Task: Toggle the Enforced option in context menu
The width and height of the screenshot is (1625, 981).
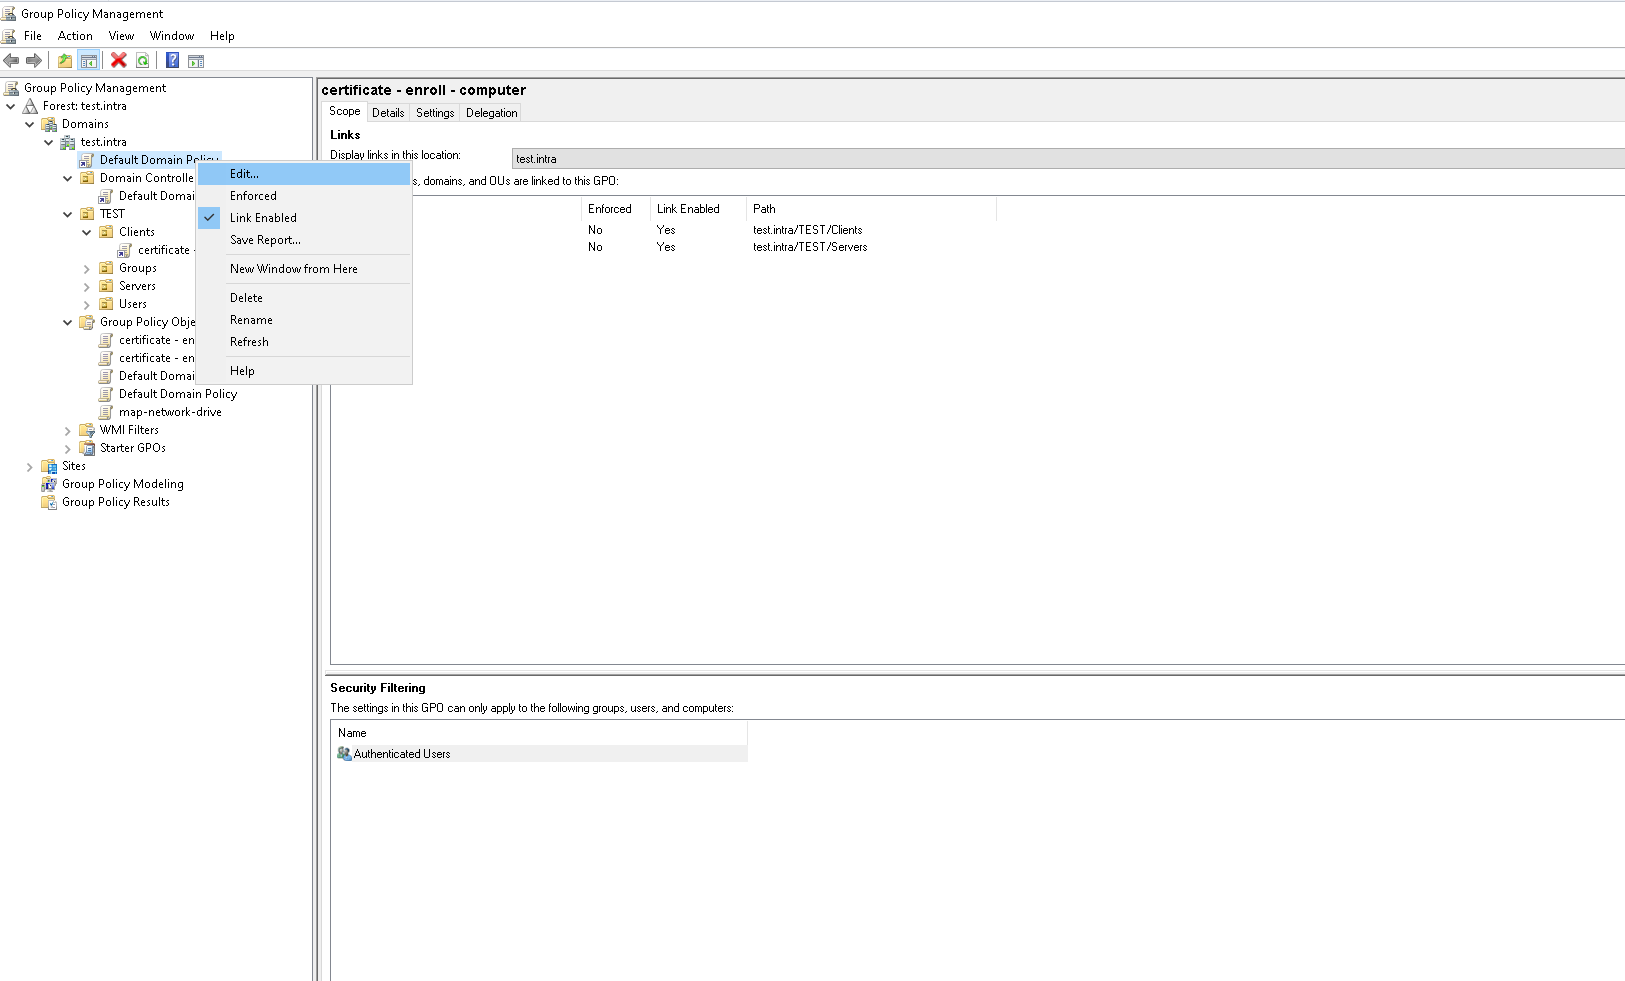Action: pos(253,196)
